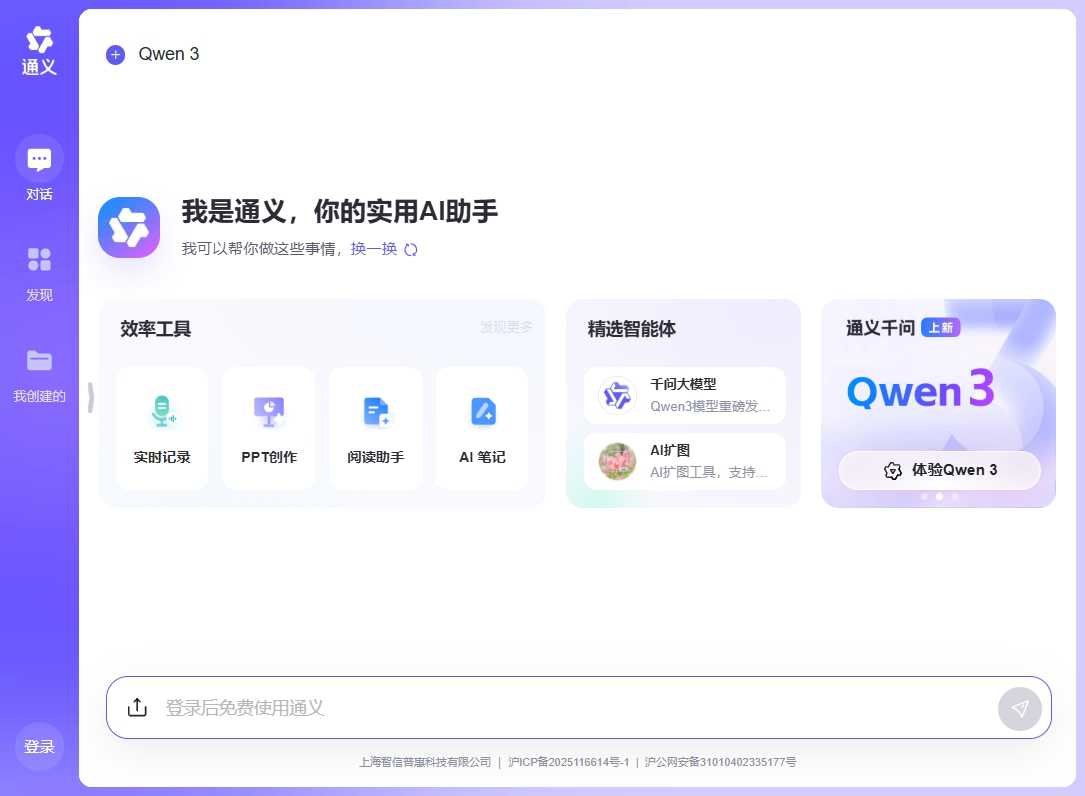Click 换一换 to refresh suggestions

click(x=373, y=248)
